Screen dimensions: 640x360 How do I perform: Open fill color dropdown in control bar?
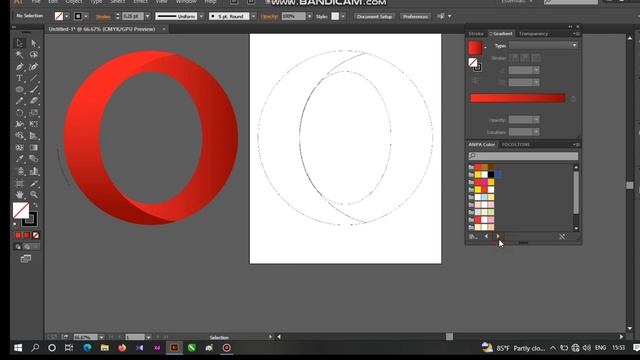coord(66,16)
